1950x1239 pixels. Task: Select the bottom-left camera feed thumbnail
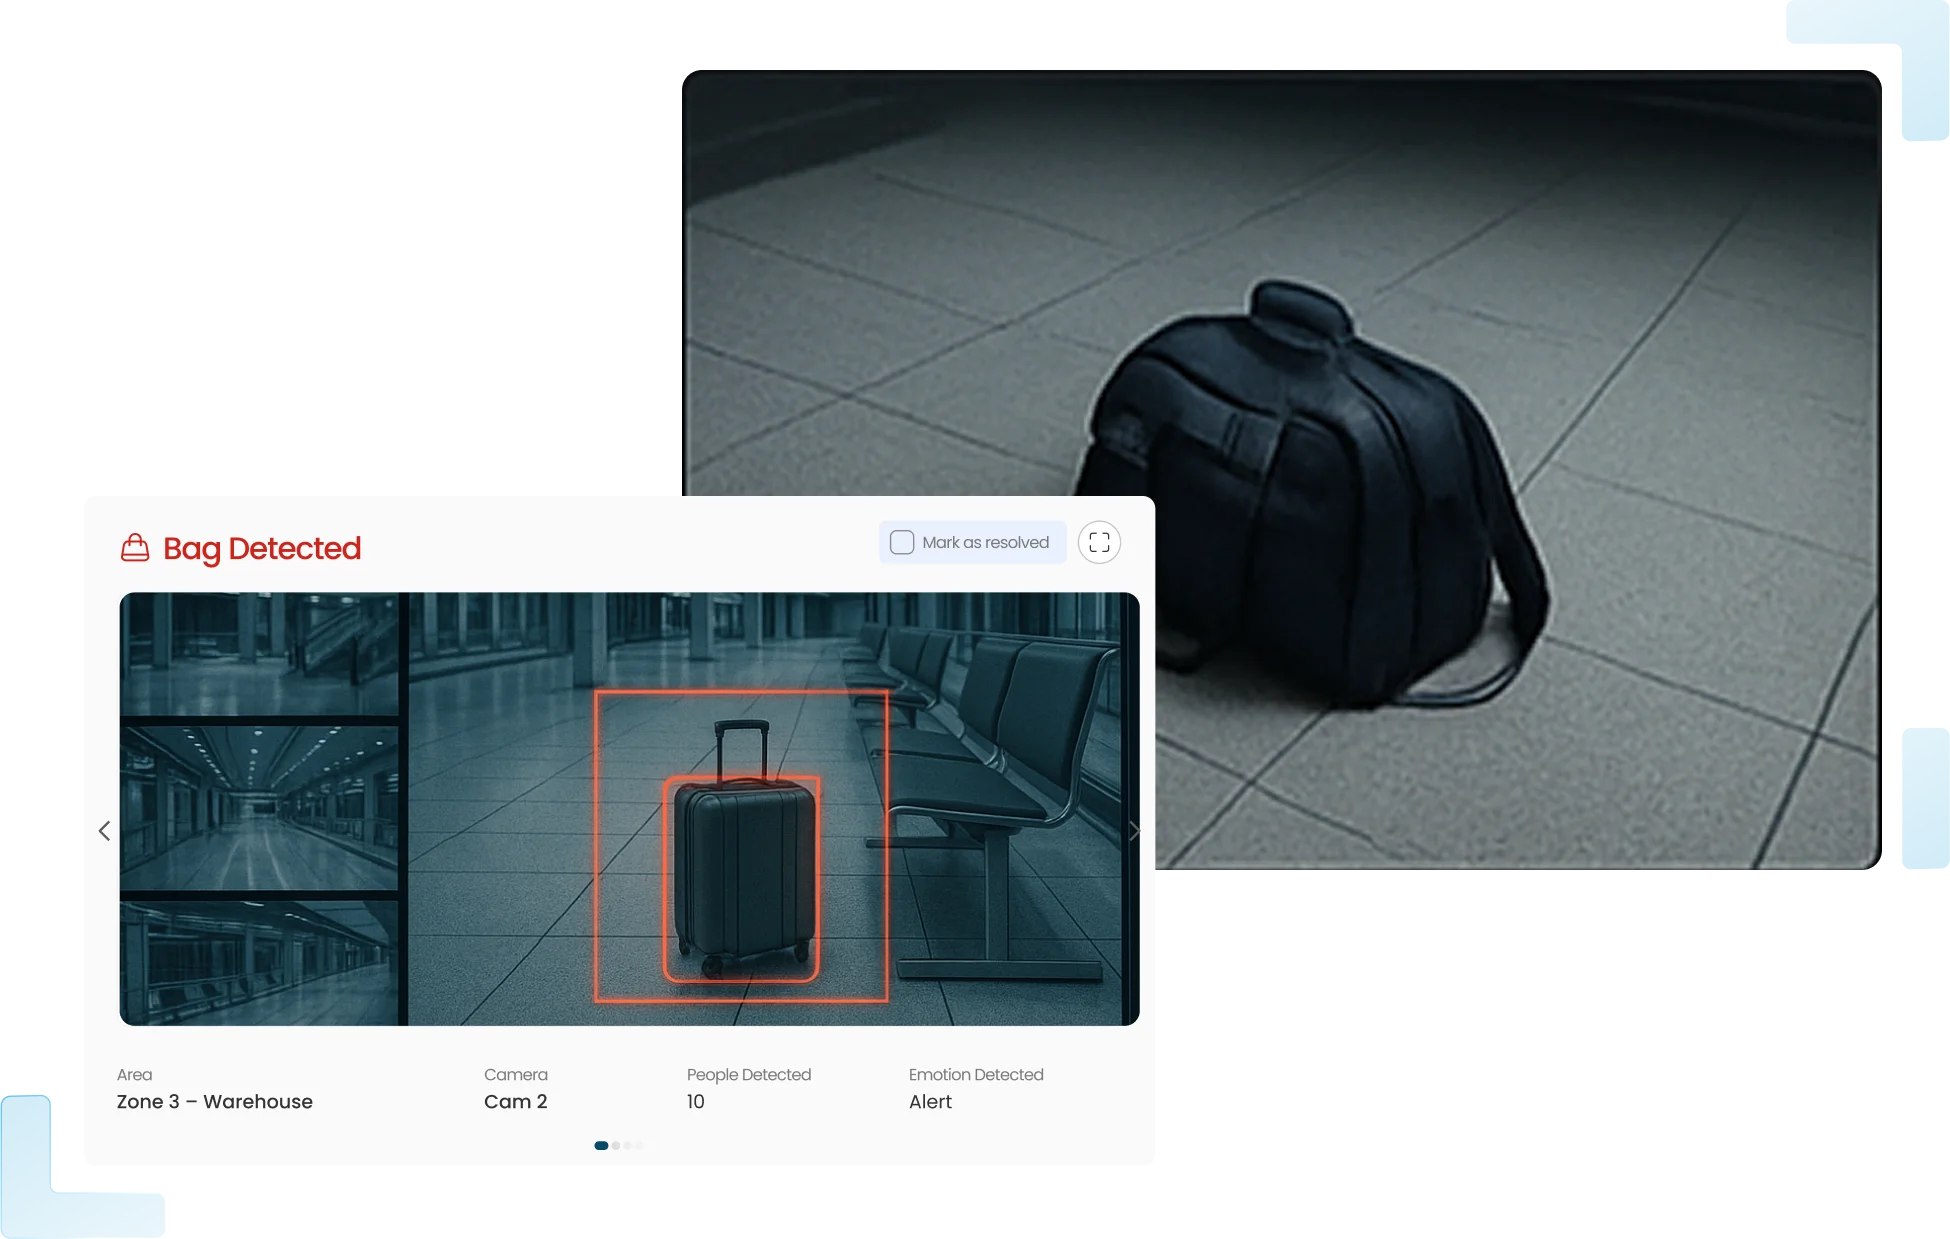(260, 961)
